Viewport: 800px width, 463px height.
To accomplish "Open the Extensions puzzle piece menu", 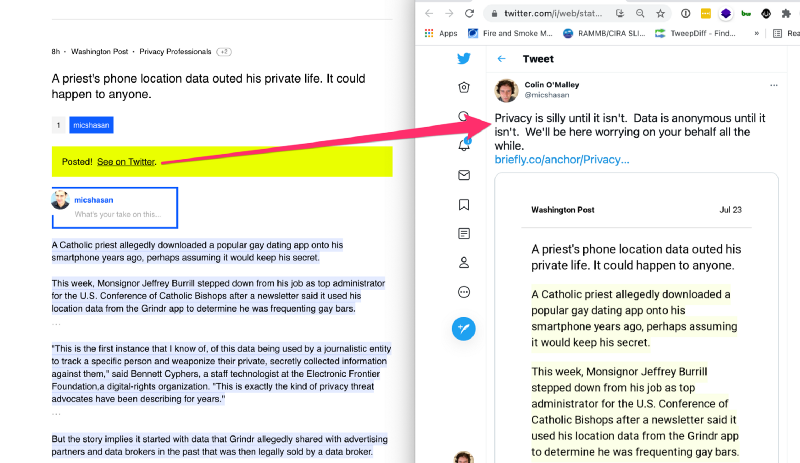I will [x=786, y=14].
